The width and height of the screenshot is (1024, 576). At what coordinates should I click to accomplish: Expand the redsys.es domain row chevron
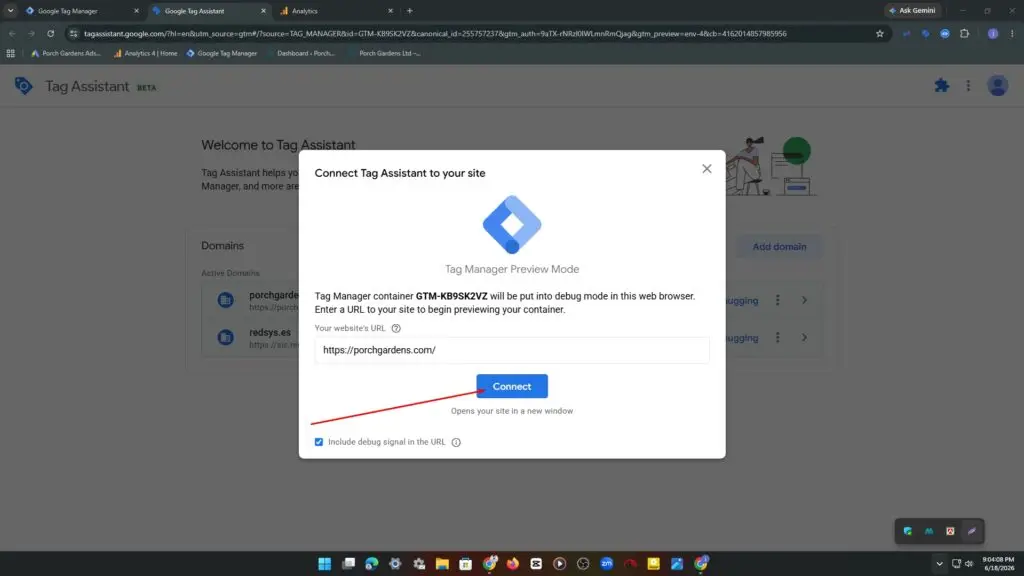click(805, 338)
